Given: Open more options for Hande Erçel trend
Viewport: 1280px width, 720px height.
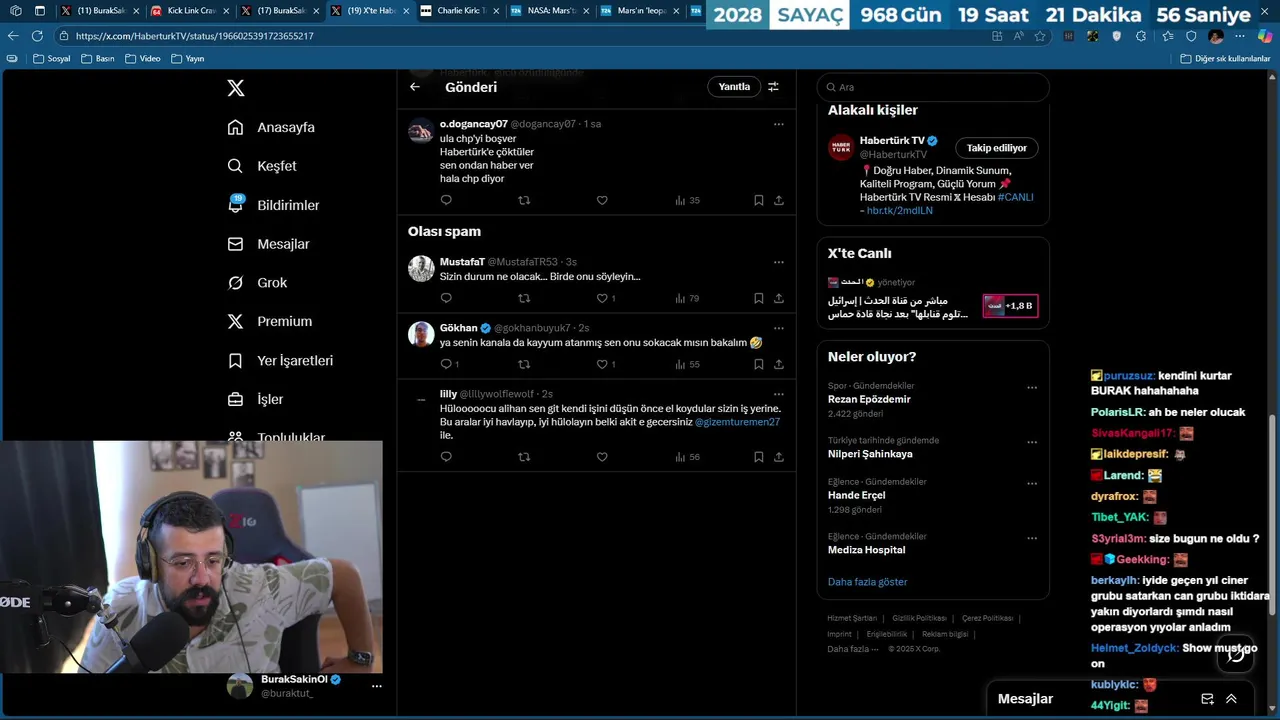Looking at the screenshot, I should click(x=1032, y=484).
